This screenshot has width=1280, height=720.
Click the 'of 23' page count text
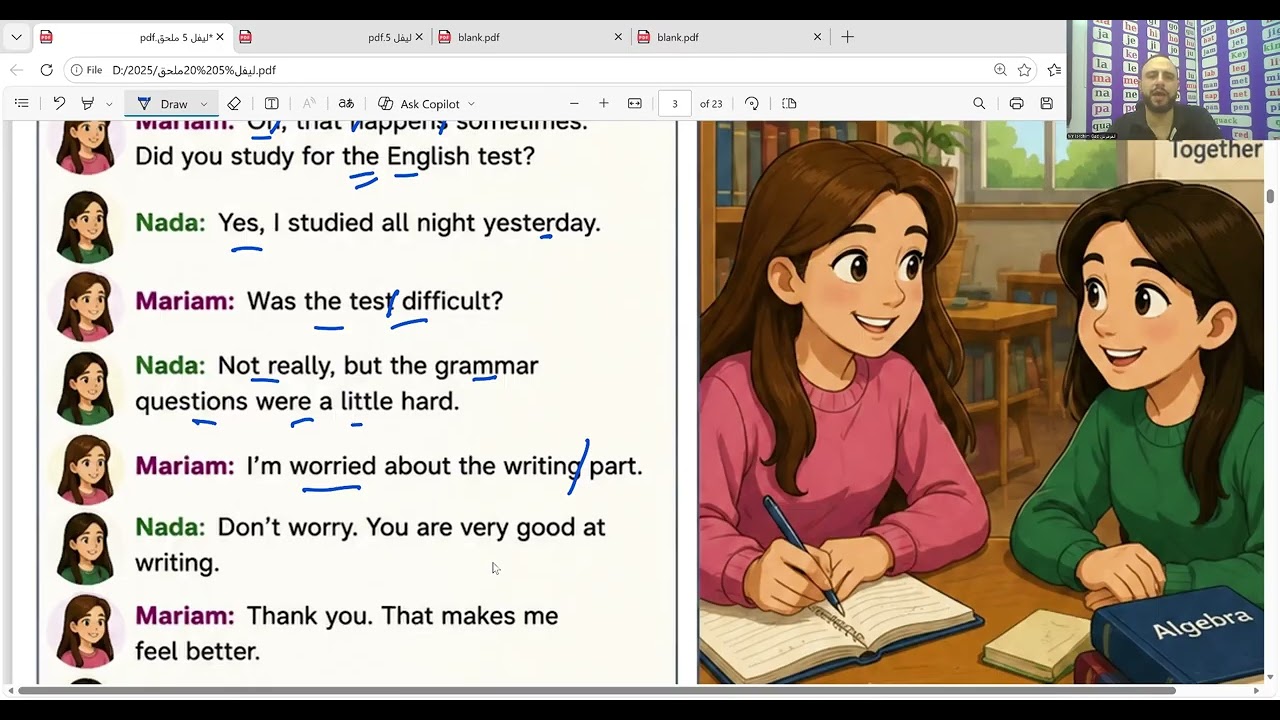pyautogui.click(x=711, y=104)
